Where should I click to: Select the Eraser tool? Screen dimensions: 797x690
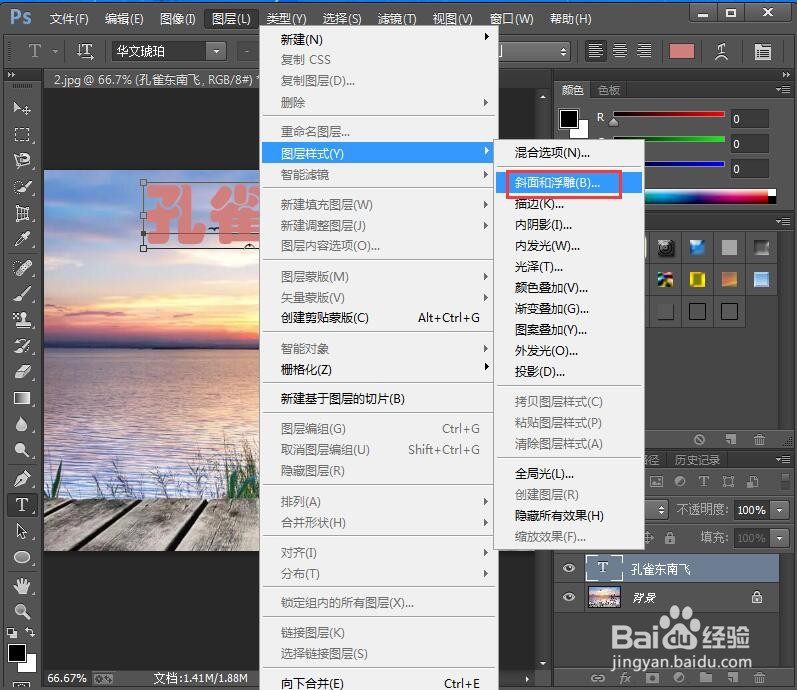click(x=21, y=372)
